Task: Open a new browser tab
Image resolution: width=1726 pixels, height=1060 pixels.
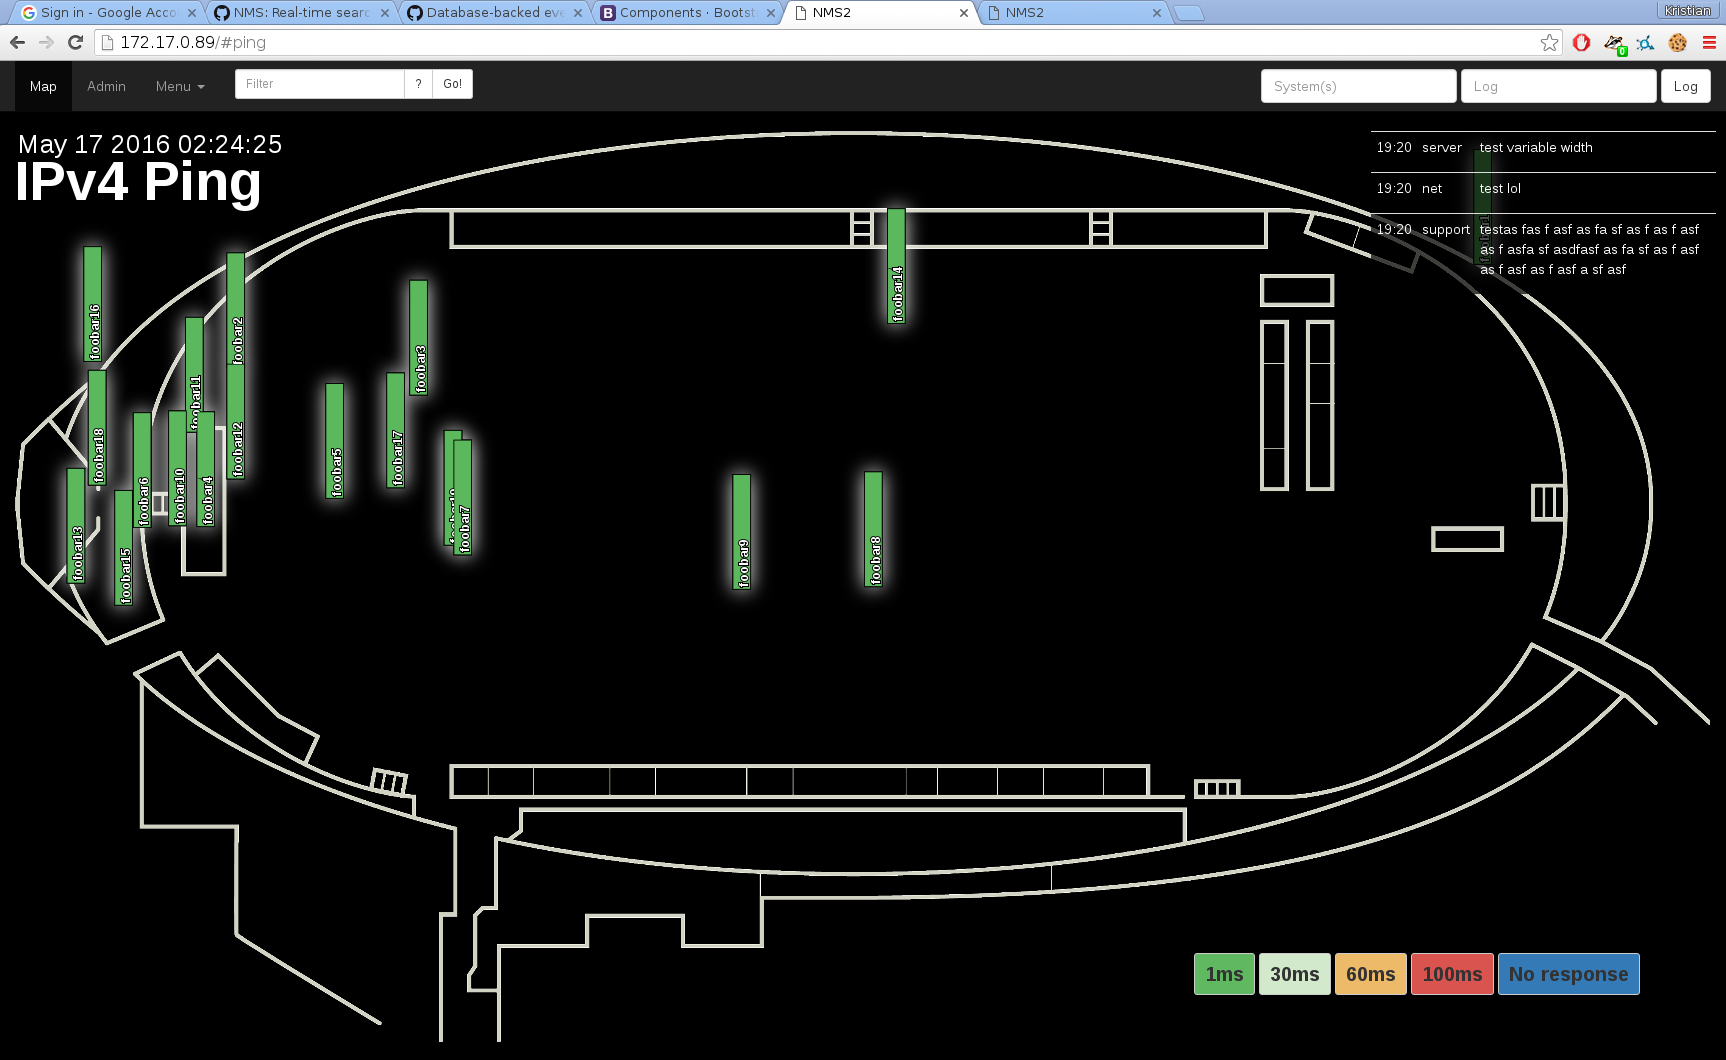Action: 1188,13
